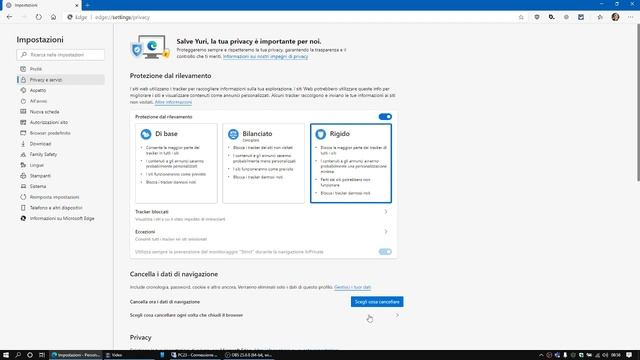
Task: Open Cortana from the taskbar
Action: tap(30, 355)
